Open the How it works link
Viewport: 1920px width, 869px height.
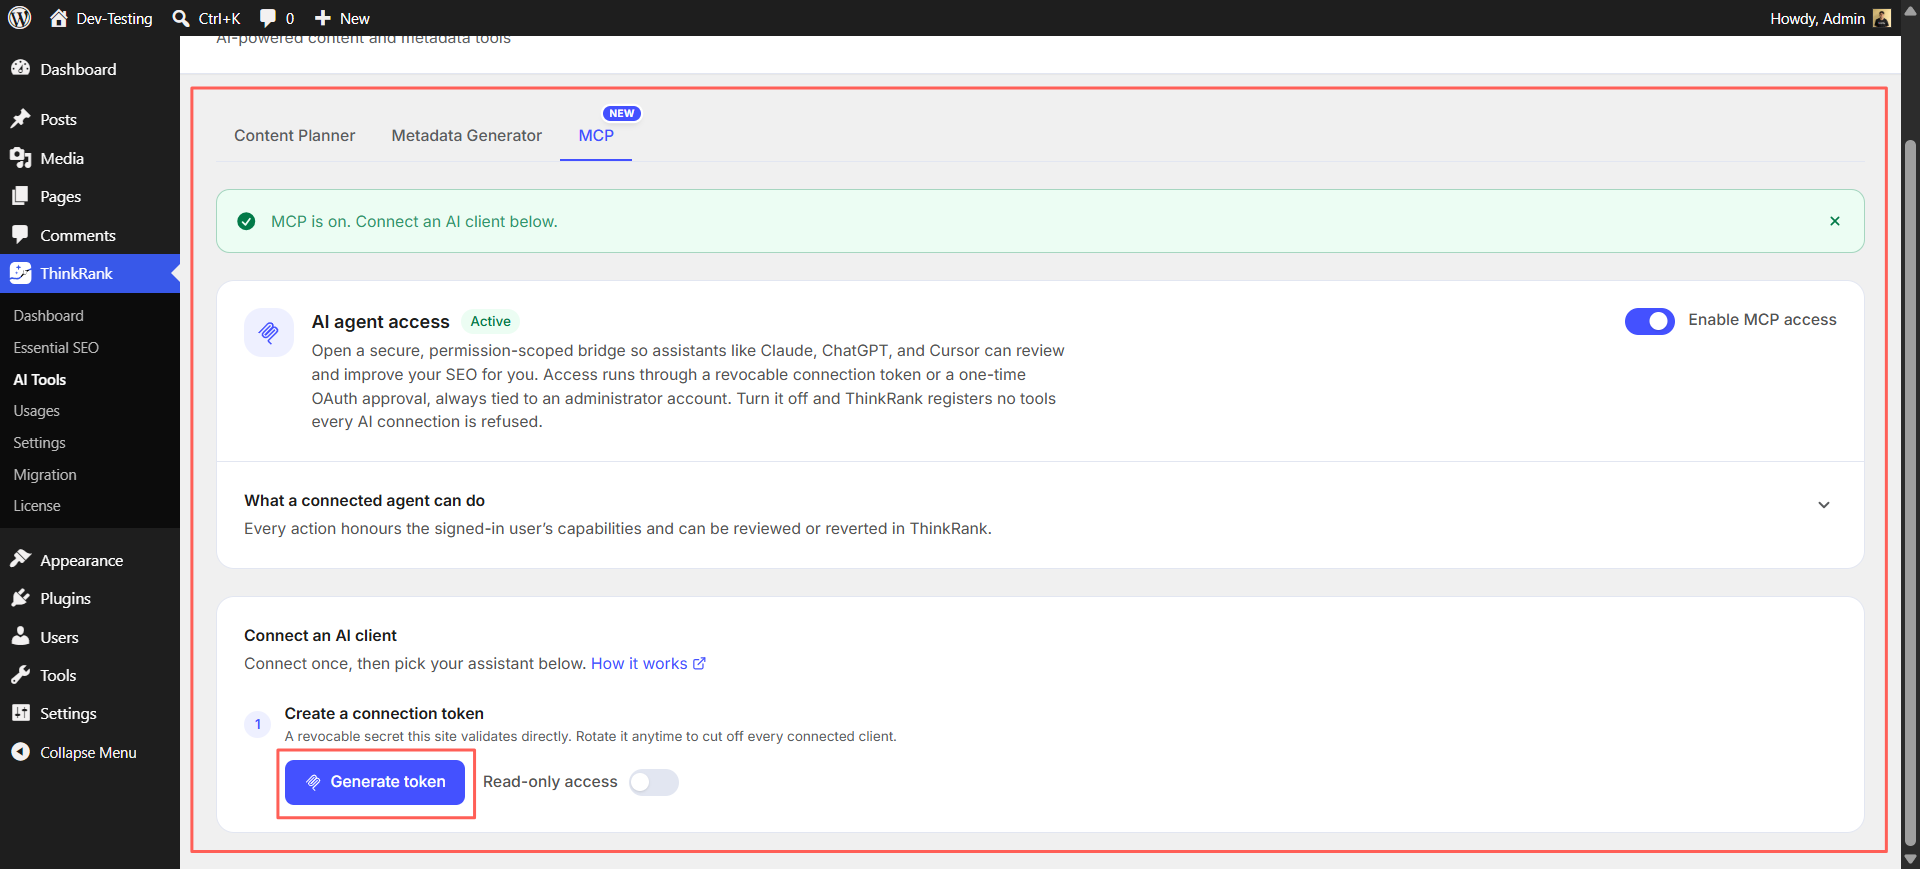tap(648, 664)
